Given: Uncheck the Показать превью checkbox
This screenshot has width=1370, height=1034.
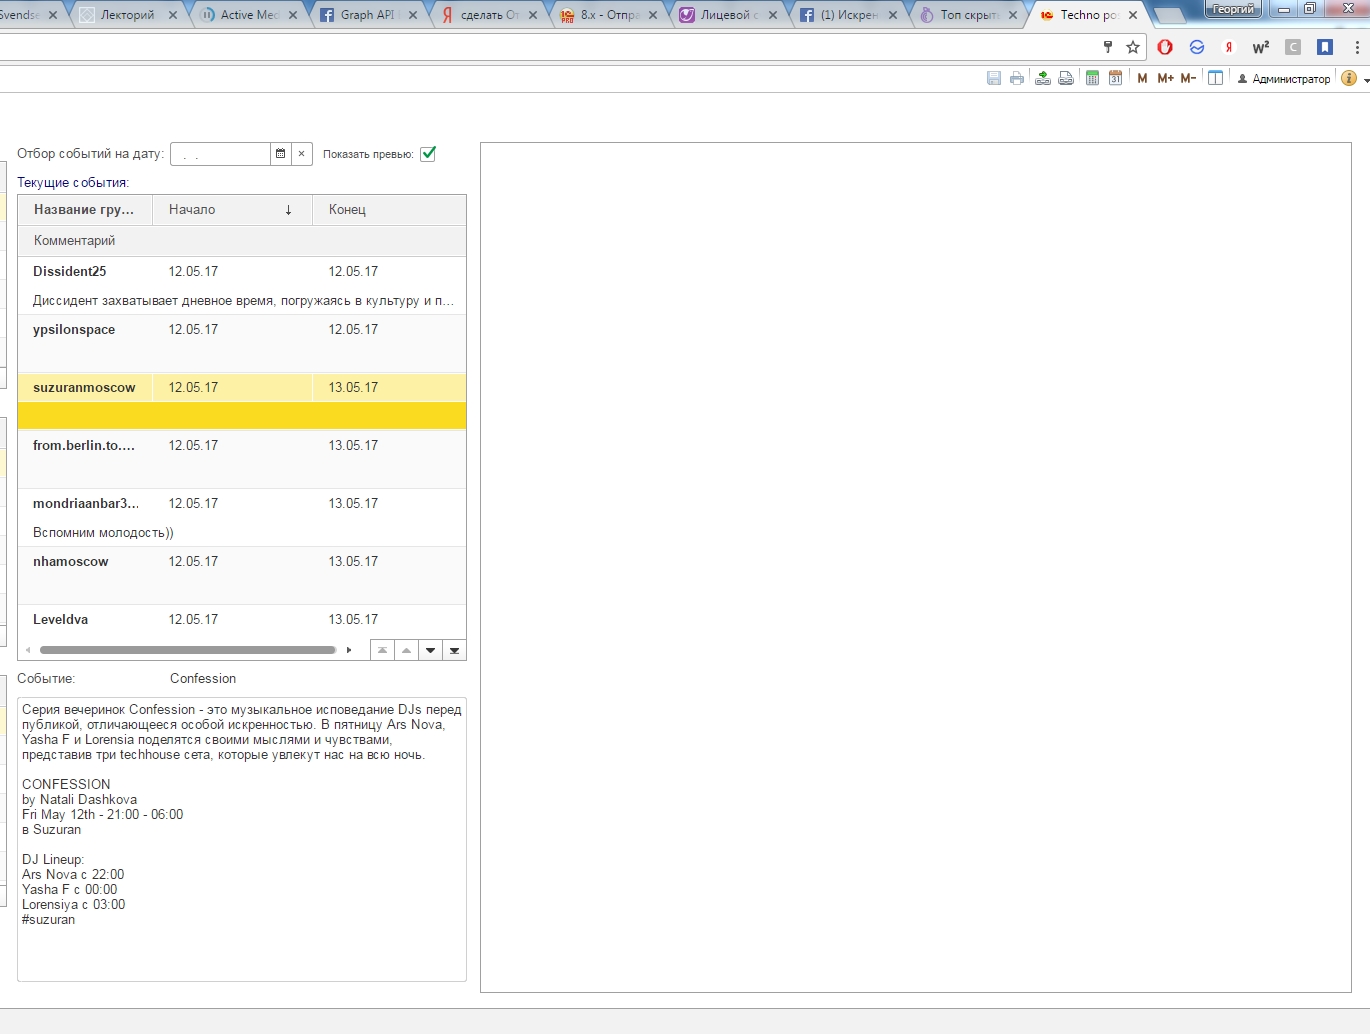Looking at the screenshot, I should [x=428, y=154].
